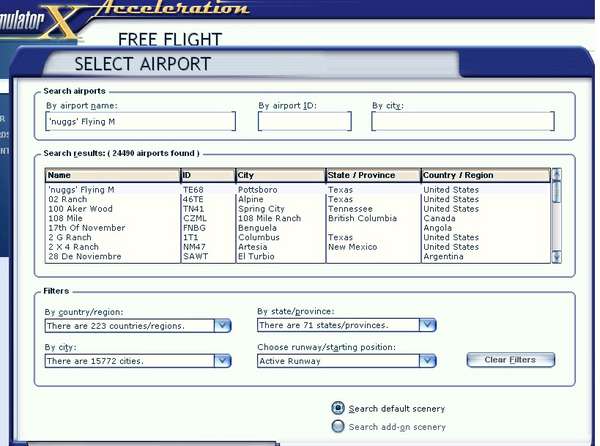Sort by State / Province column header

pos(372,175)
